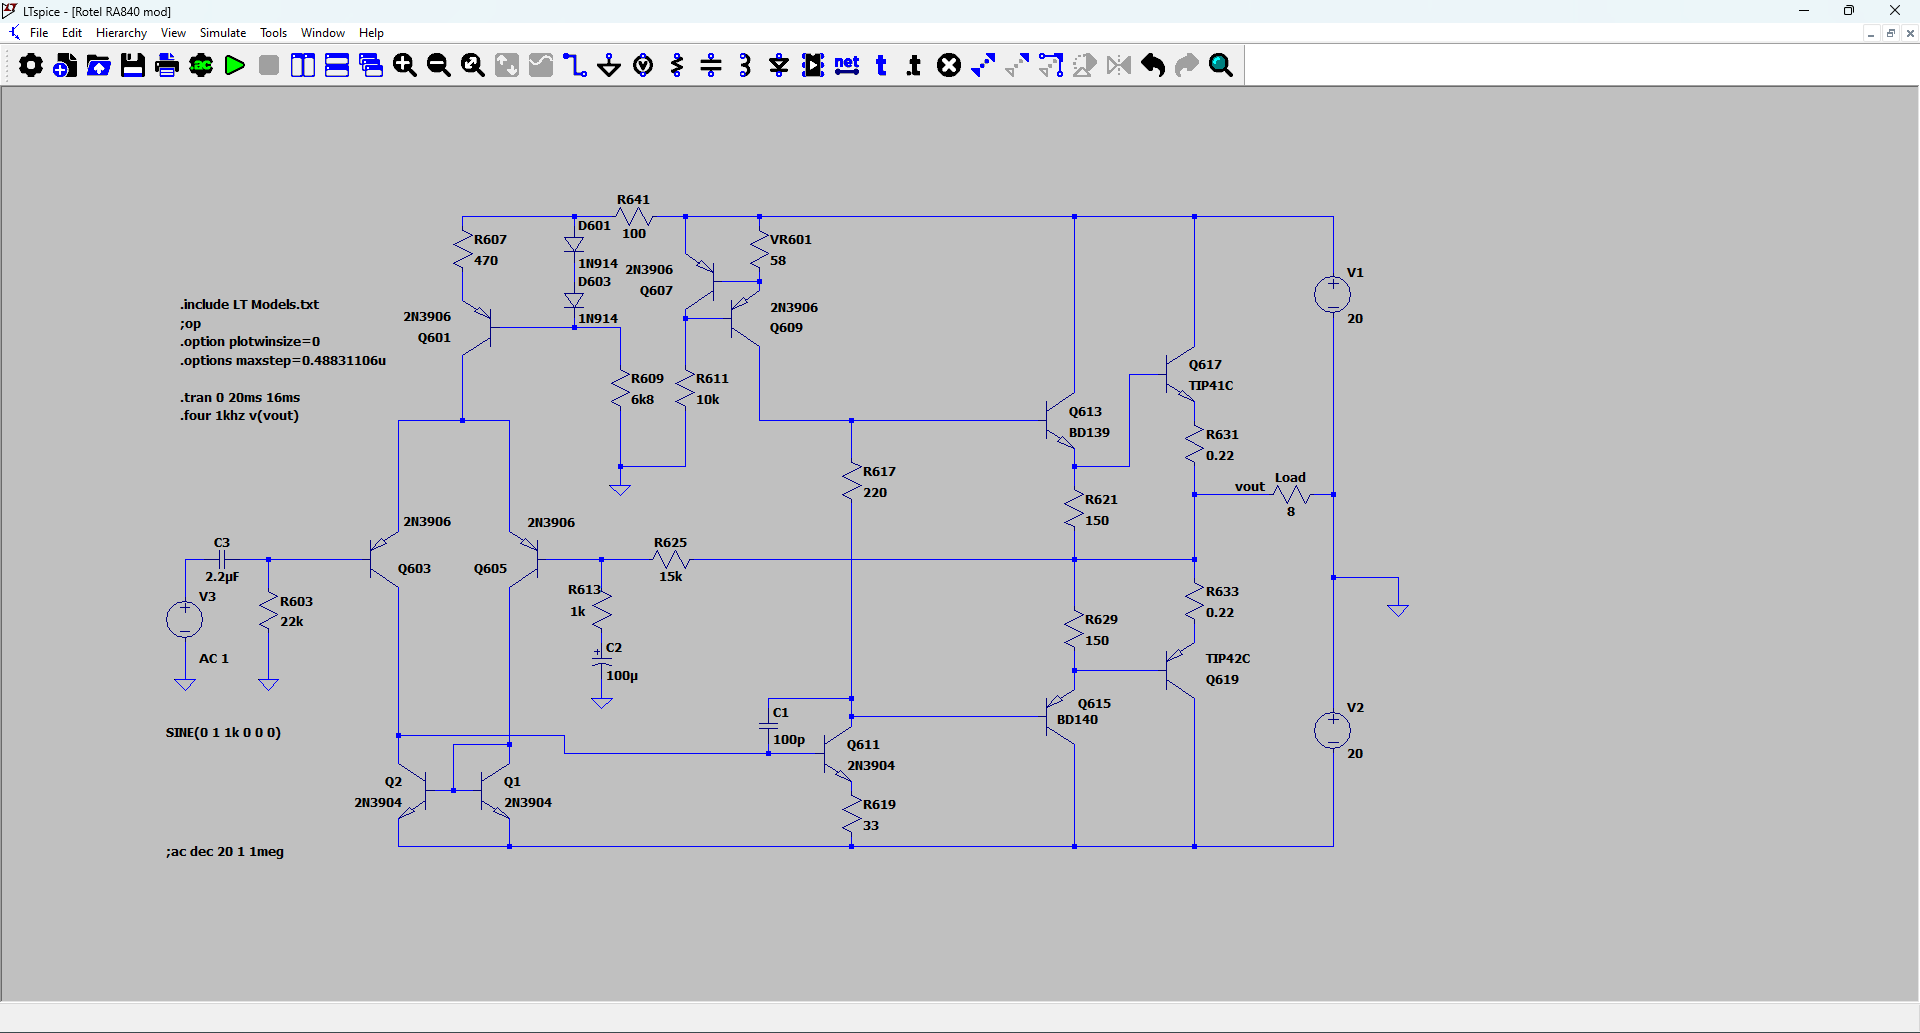This screenshot has height=1033, width=1920.
Task: Minimize the inner schematic child window
Action: 1870,33
